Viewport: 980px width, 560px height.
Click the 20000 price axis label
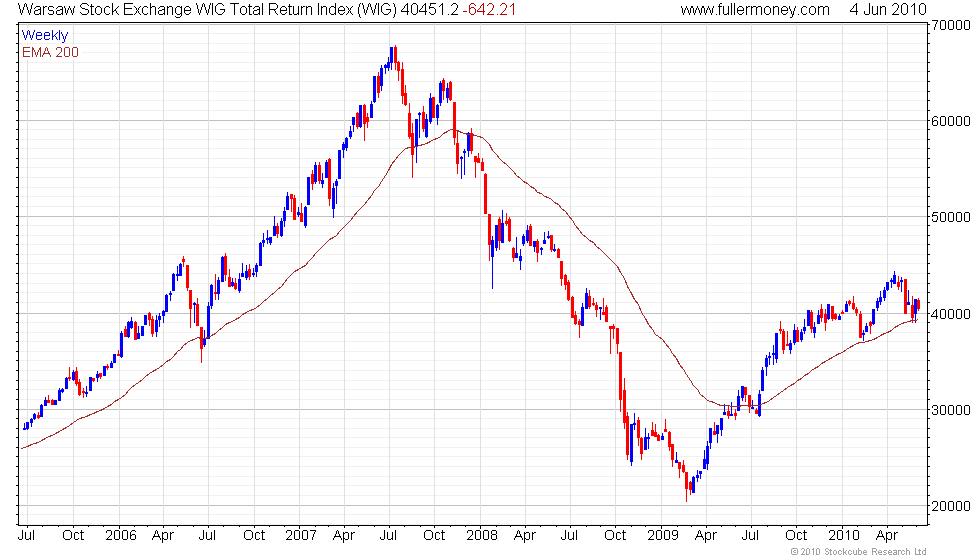[x=950, y=506]
